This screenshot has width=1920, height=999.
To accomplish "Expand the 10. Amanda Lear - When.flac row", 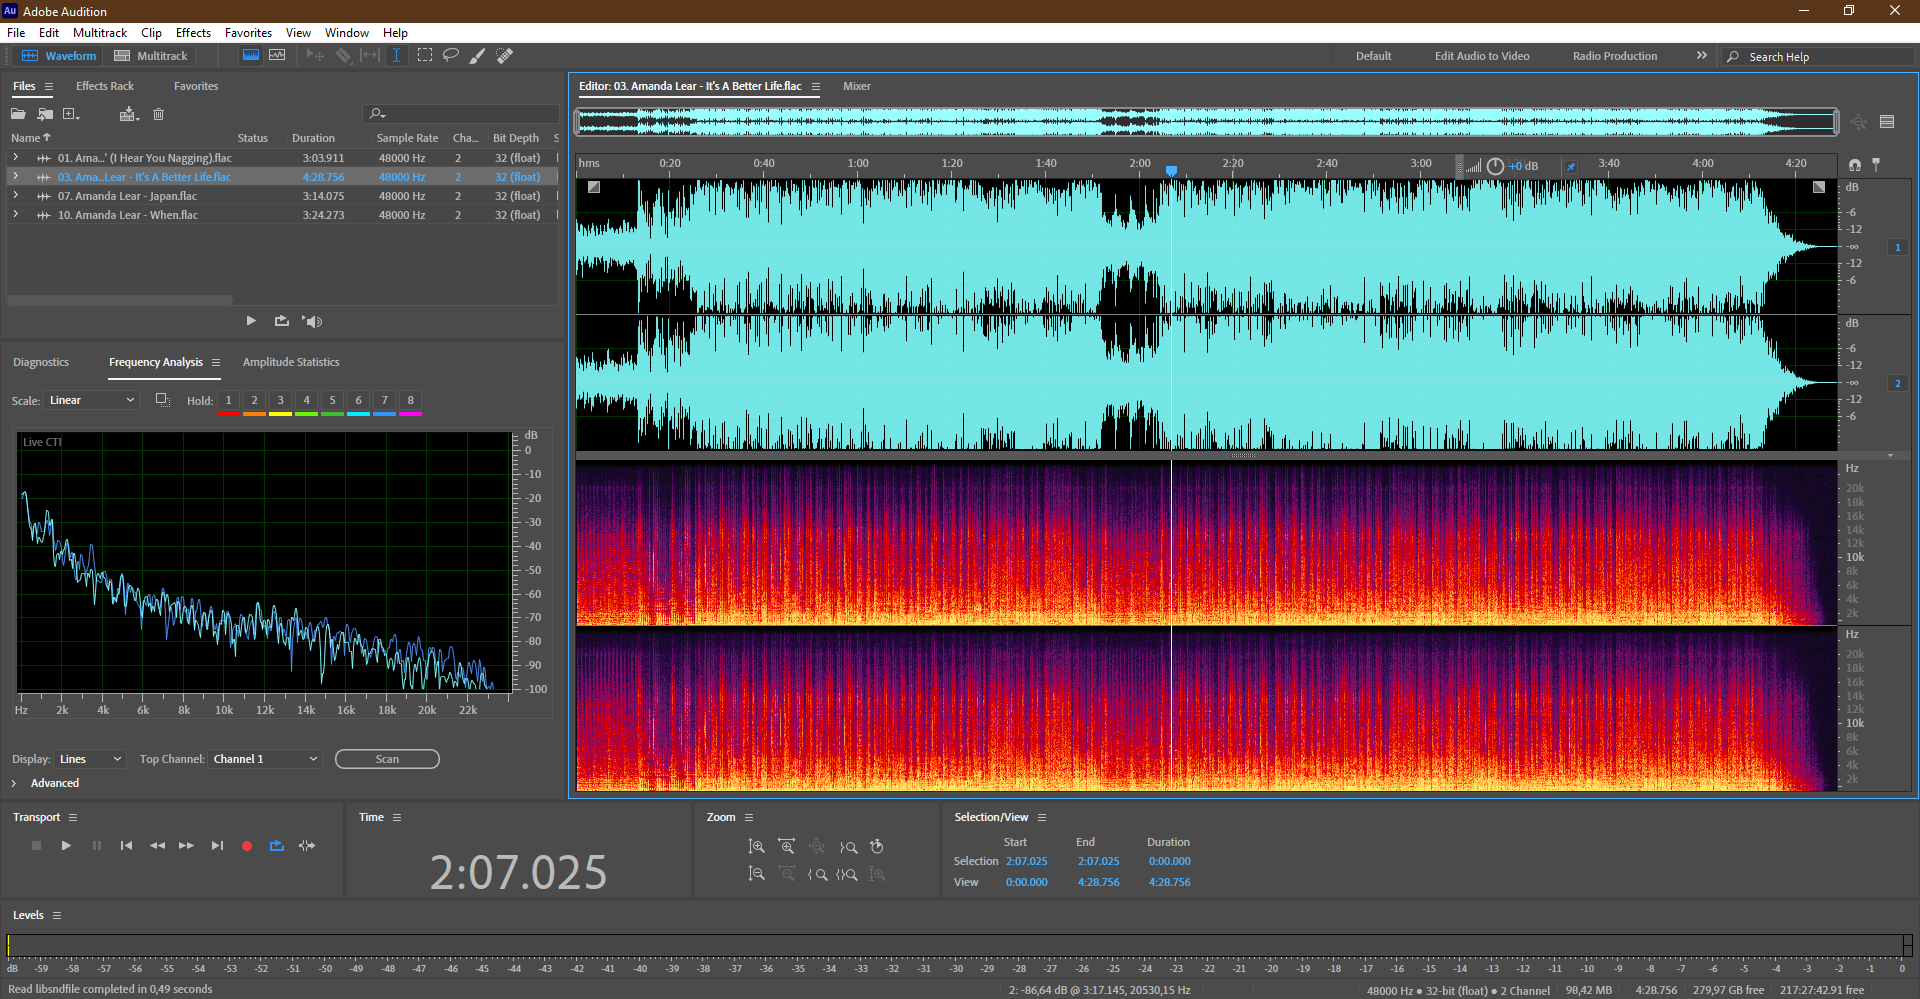I will point(15,215).
